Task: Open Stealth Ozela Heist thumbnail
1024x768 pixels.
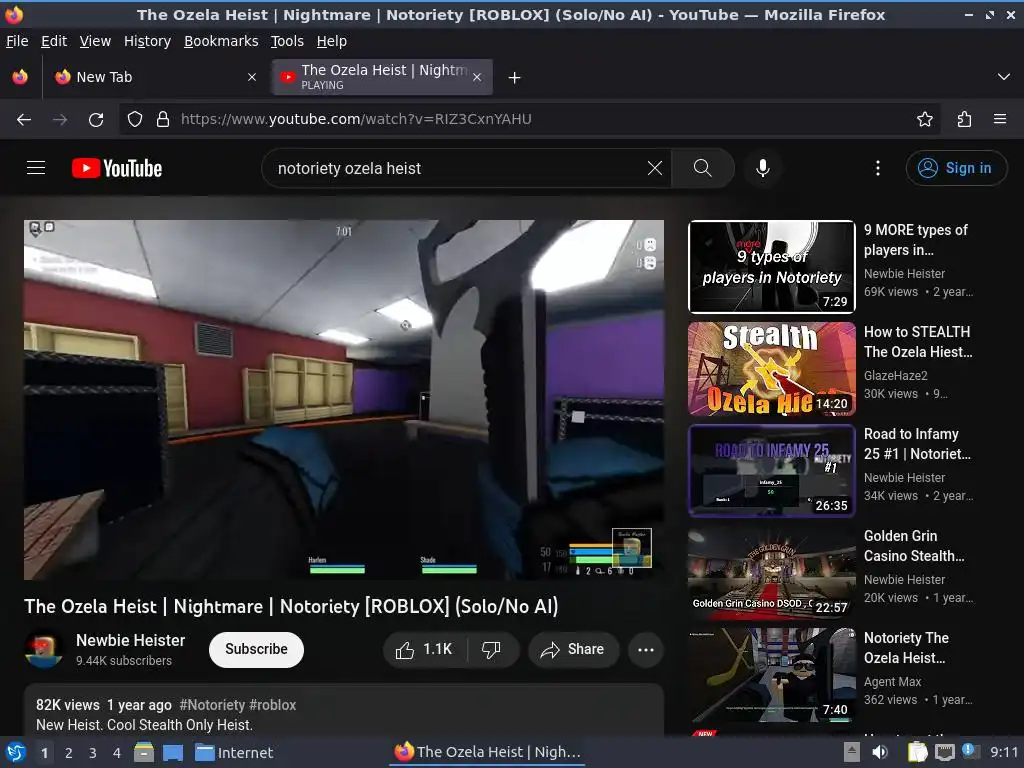Action: click(772, 369)
